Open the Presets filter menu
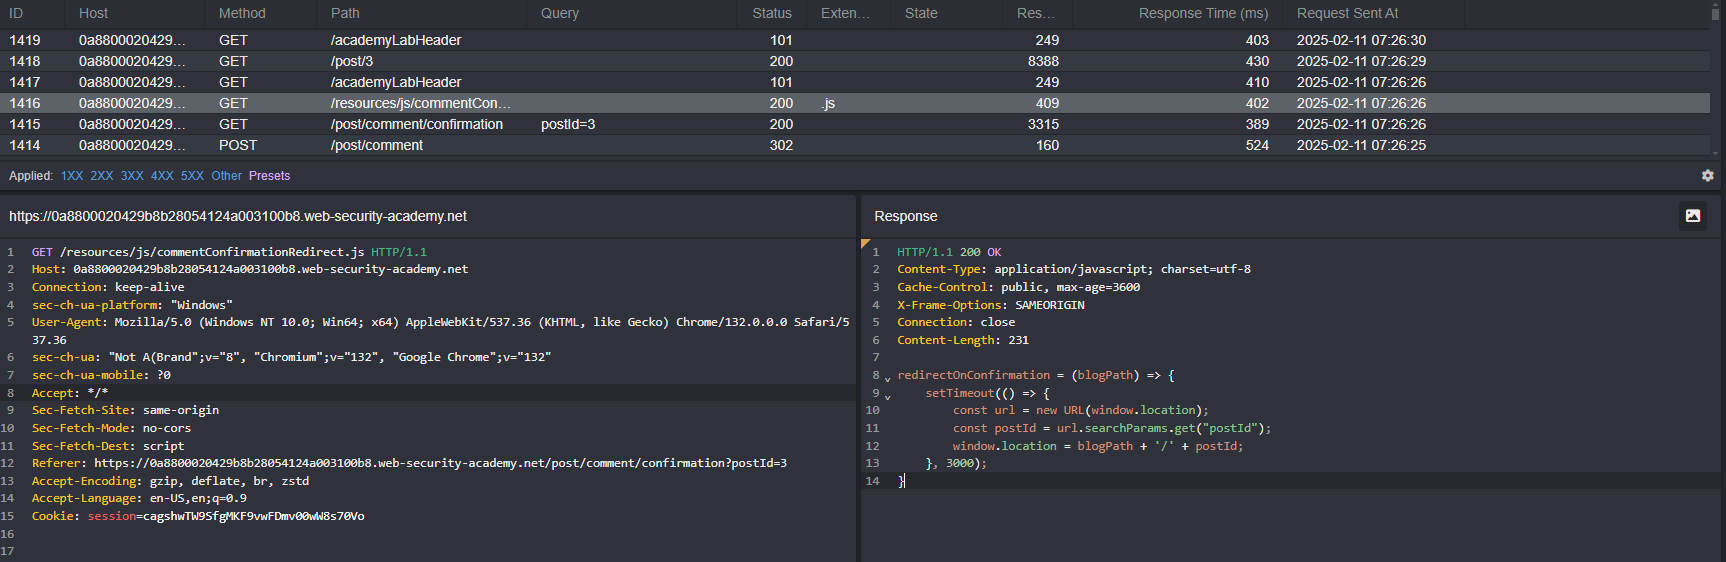Screen dimensions: 1726x562 click(269, 176)
